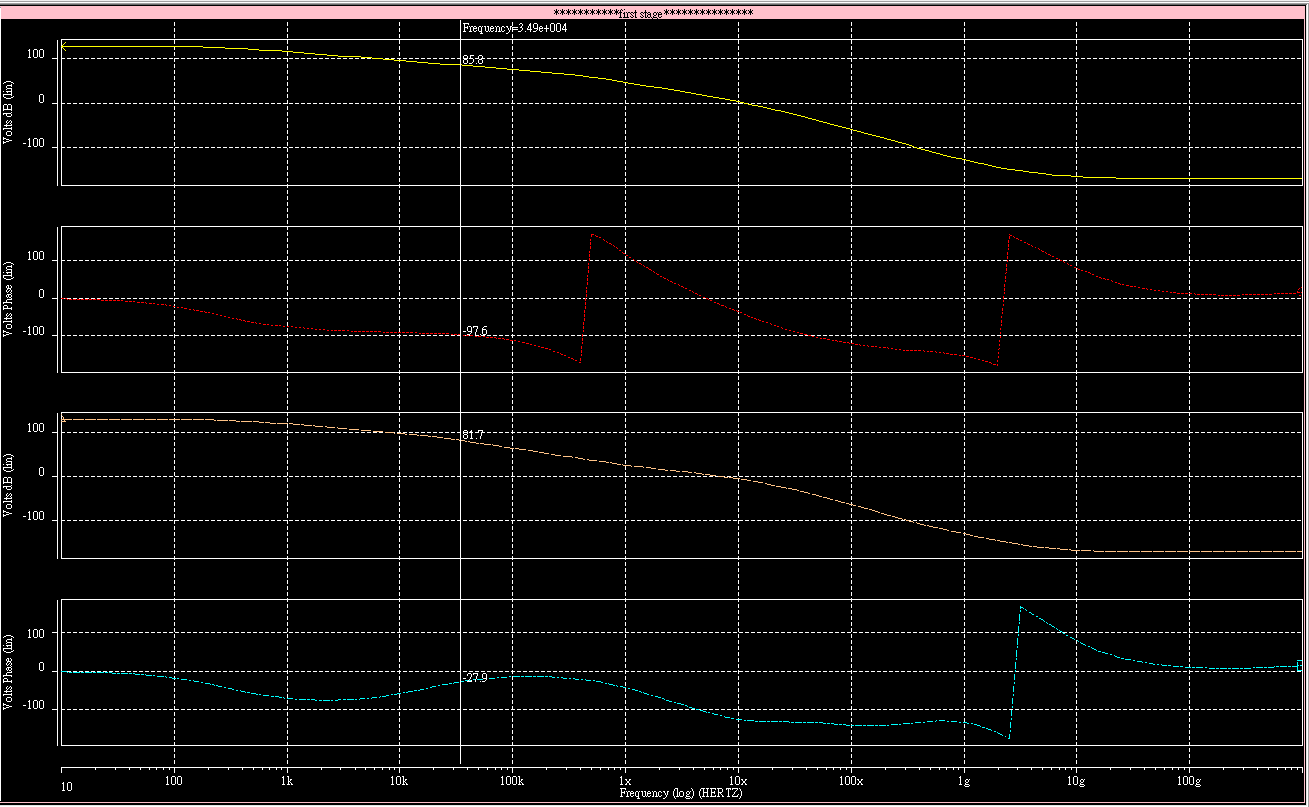This screenshot has width=1309, height=807.
Task: Click the red phase trace's first sharp peak
Action: coord(592,235)
